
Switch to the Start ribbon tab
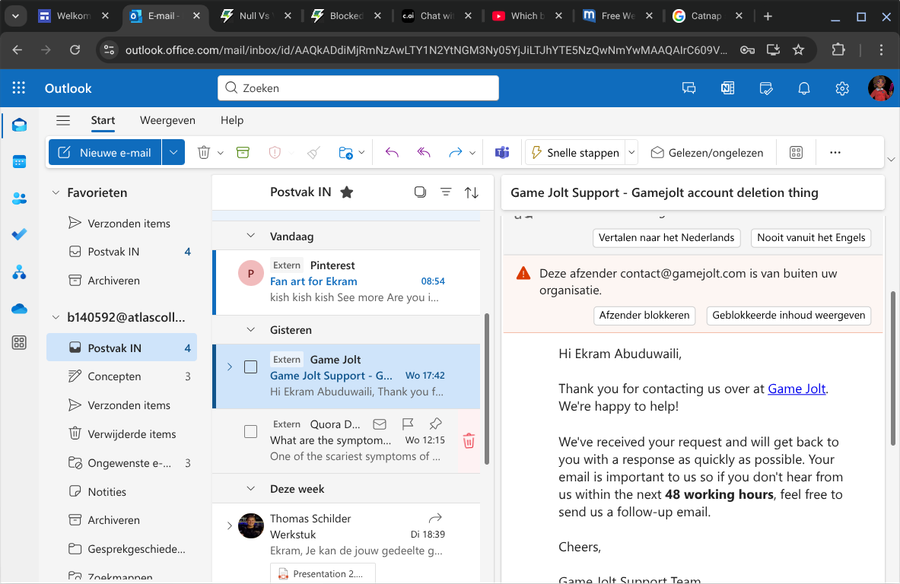[103, 120]
